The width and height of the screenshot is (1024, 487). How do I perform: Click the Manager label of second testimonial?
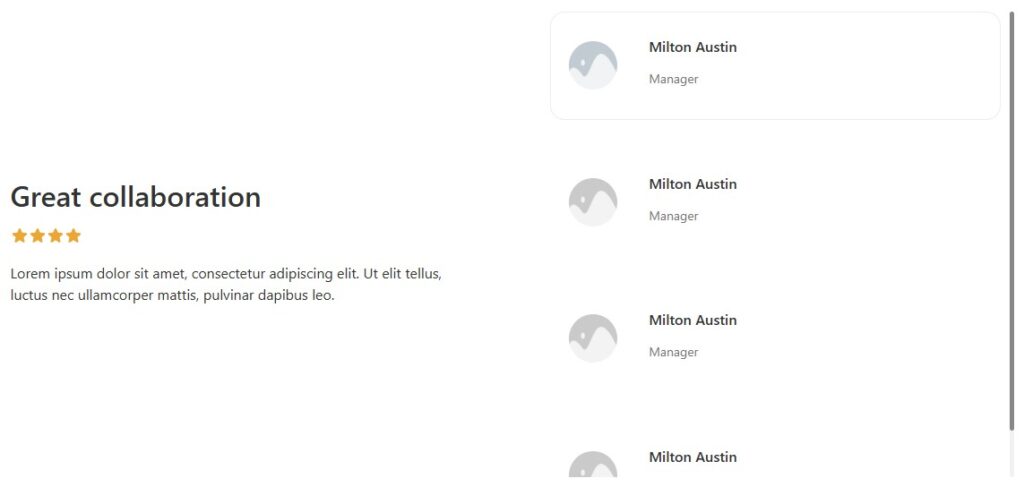(x=673, y=216)
